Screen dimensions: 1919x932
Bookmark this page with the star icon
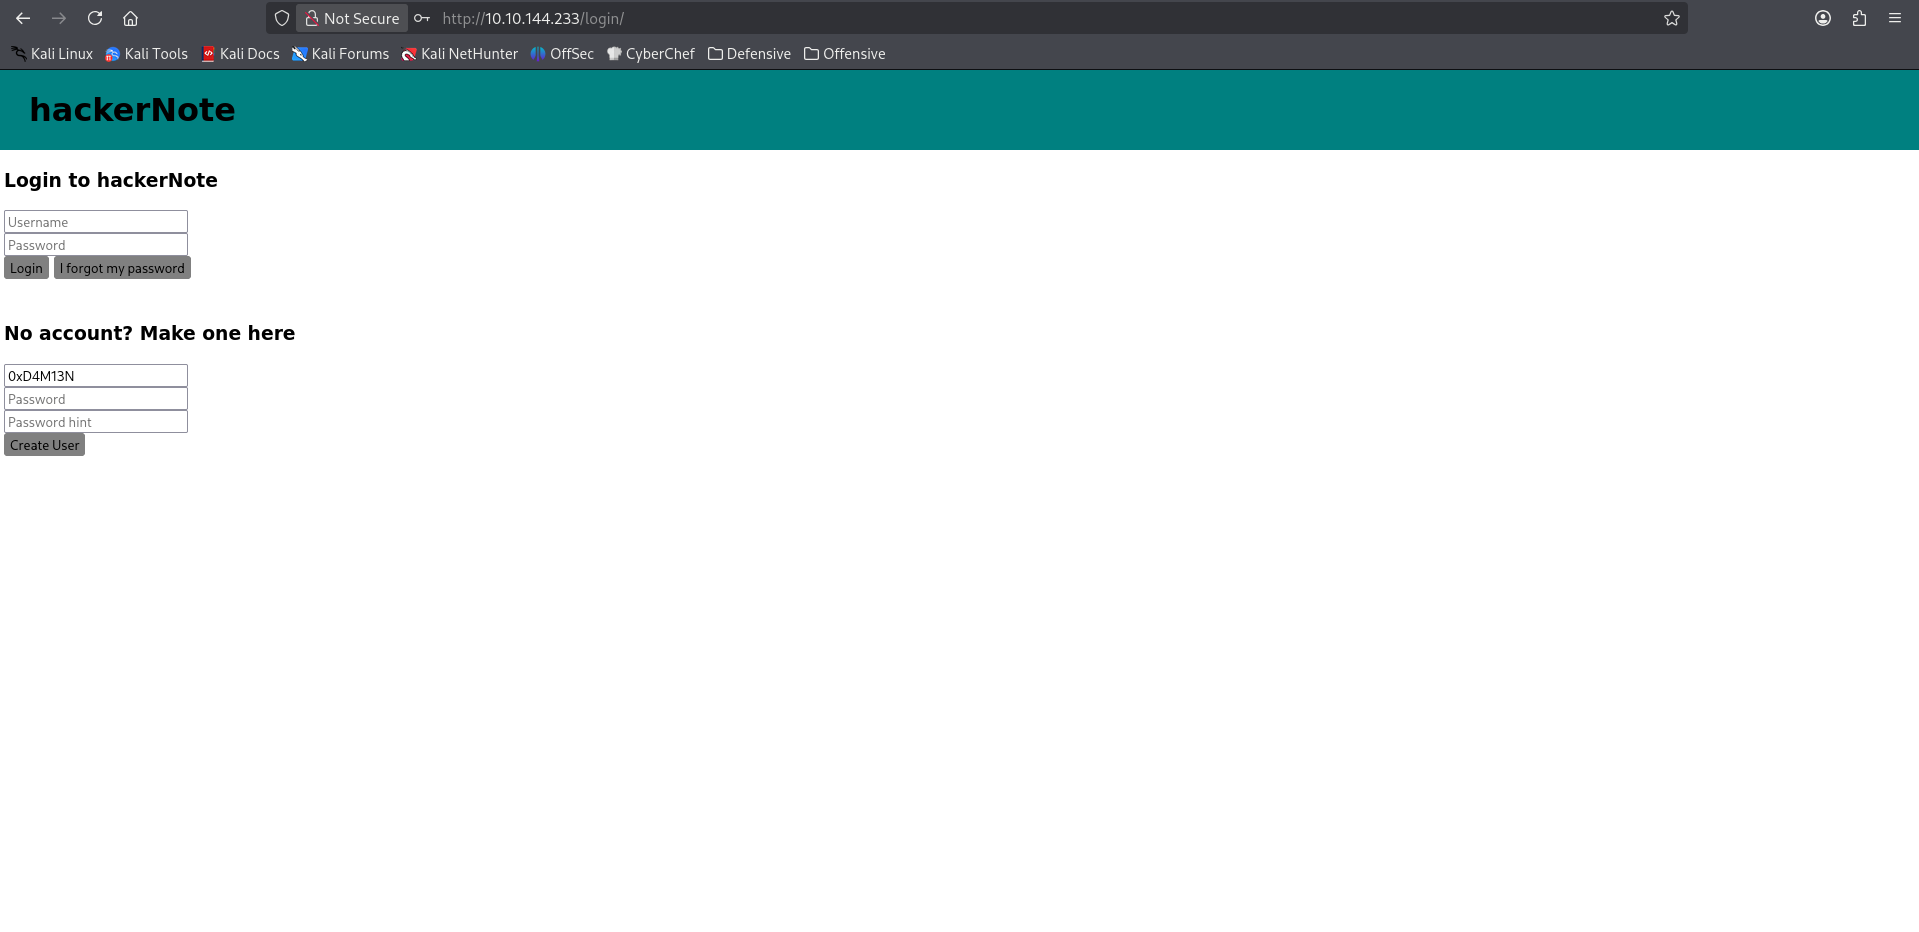tap(1671, 18)
